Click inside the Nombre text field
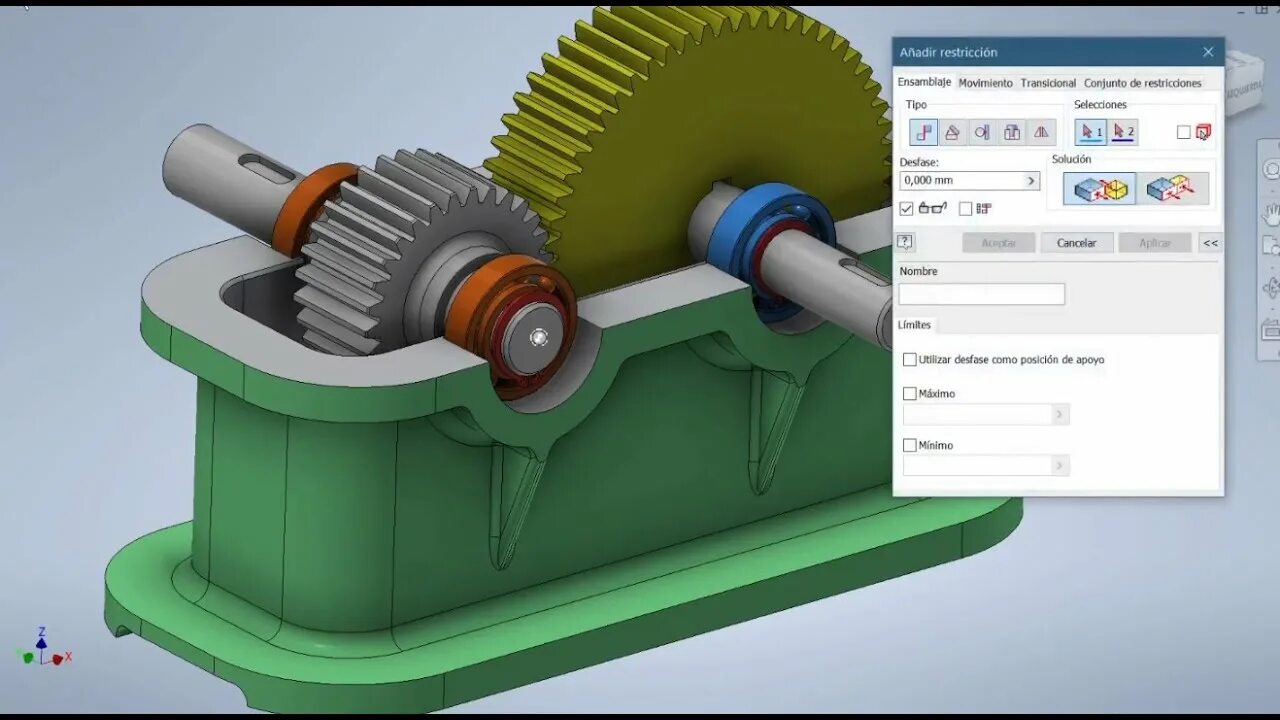This screenshot has width=1280, height=720. [980, 293]
